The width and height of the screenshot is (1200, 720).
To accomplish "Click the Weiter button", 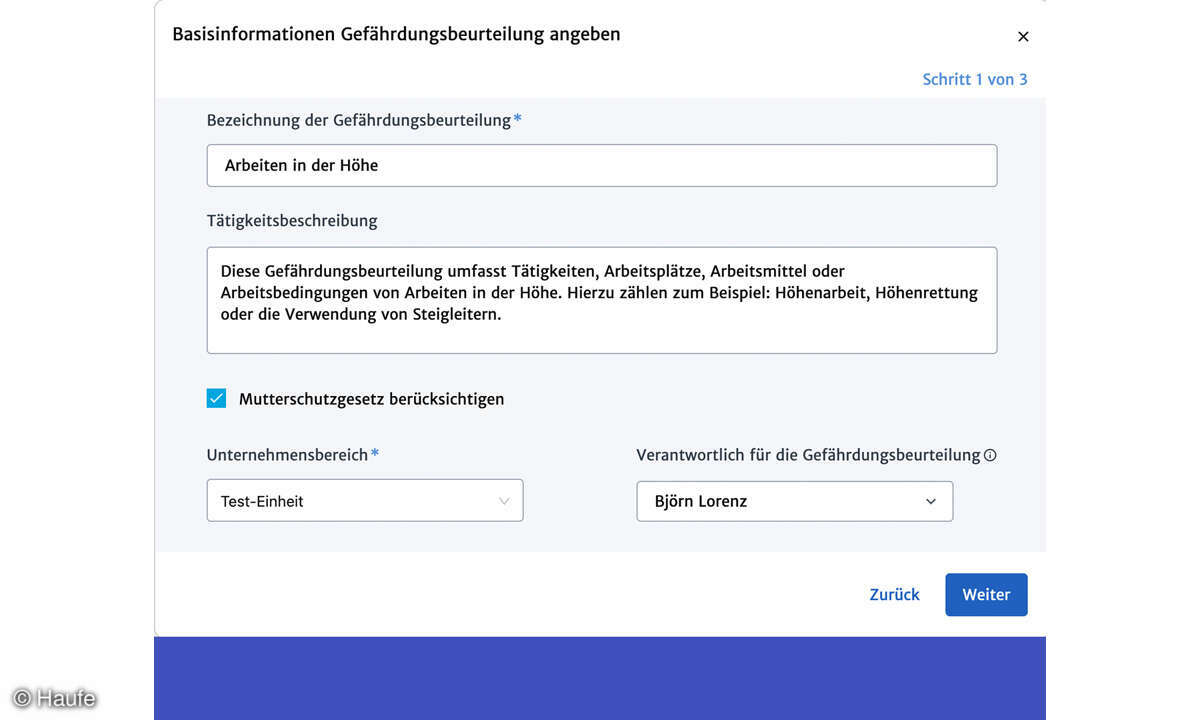I will tap(986, 594).
